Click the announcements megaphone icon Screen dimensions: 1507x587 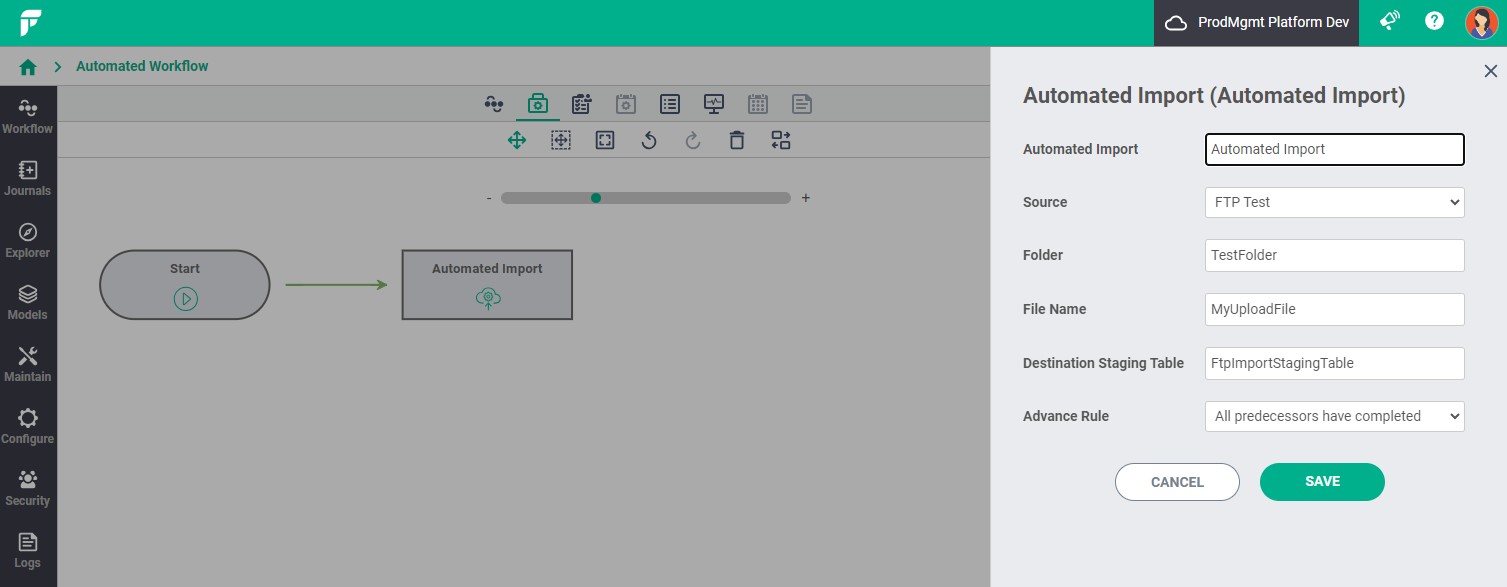[x=1390, y=21]
